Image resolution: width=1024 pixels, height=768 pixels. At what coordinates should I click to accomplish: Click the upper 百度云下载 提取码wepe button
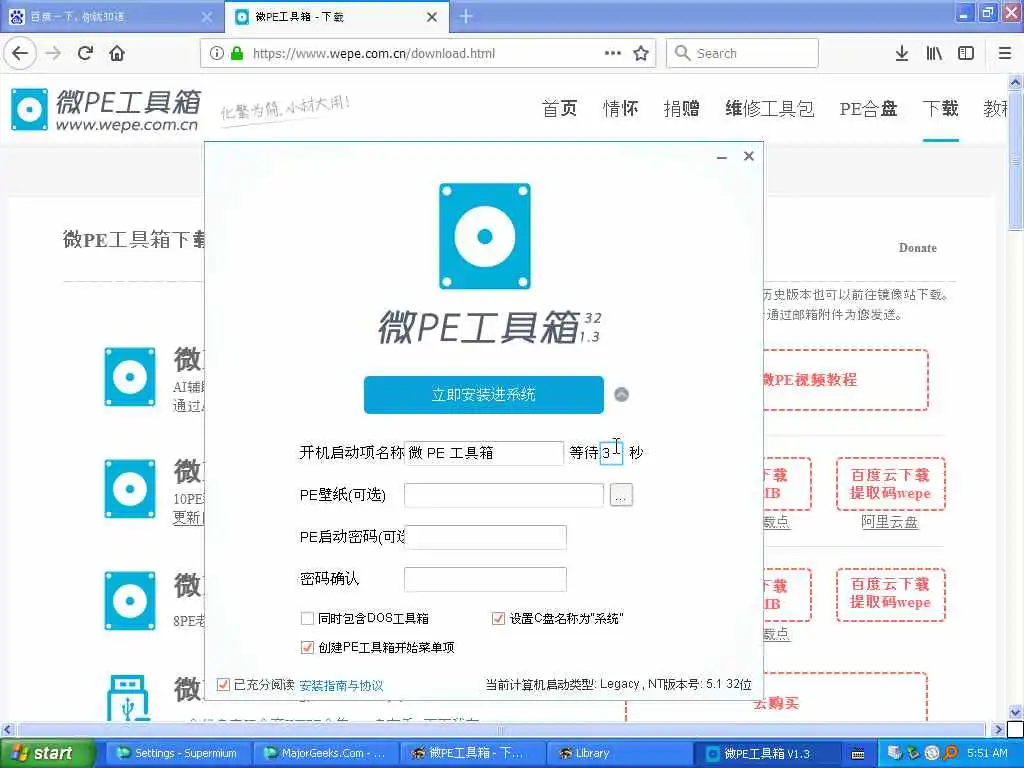pyautogui.click(x=890, y=484)
